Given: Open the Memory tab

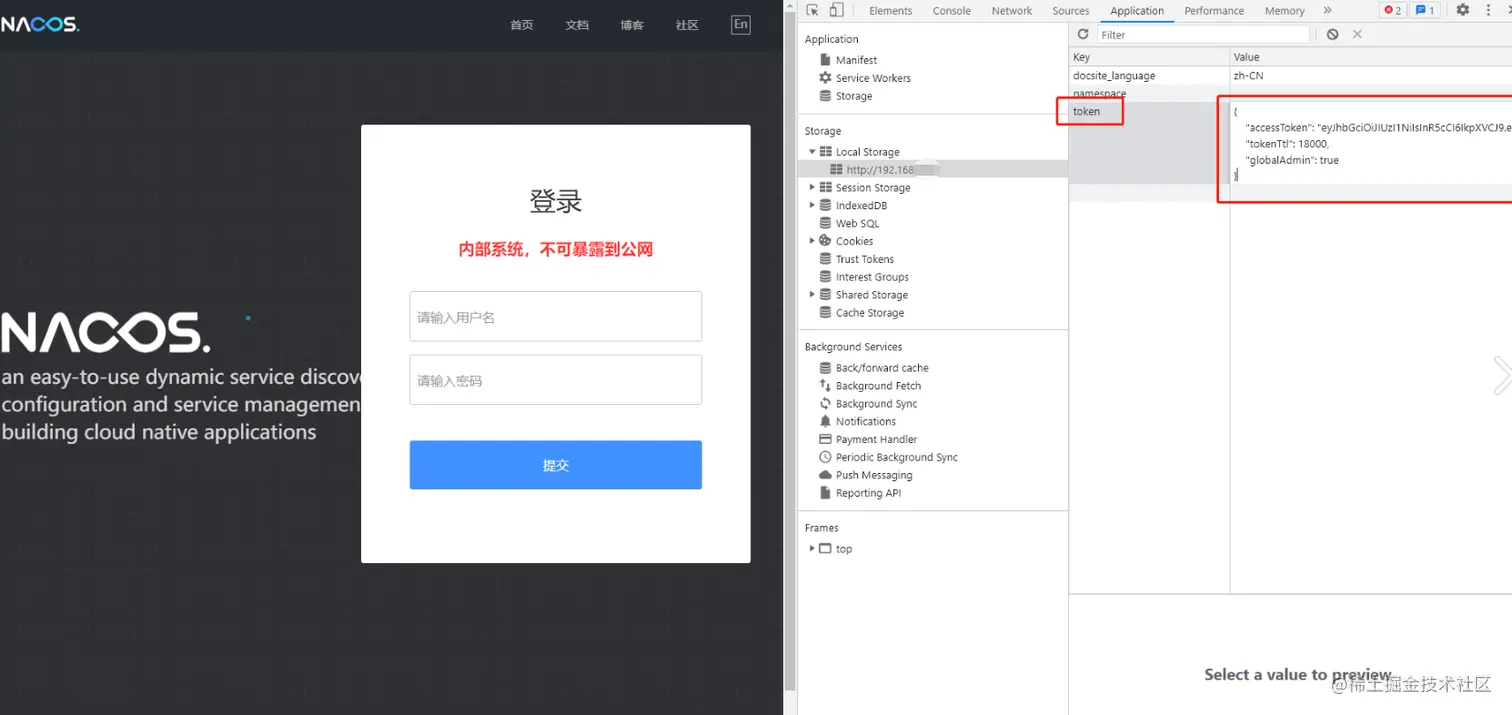Looking at the screenshot, I should (1284, 11).
